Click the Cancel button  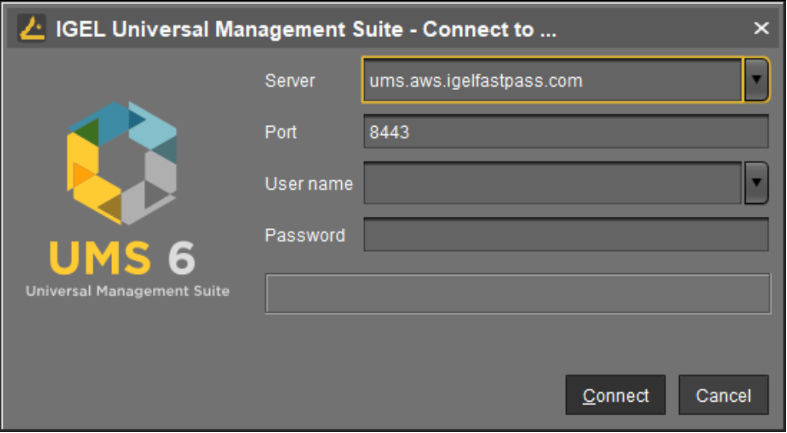tap(723, 395)
